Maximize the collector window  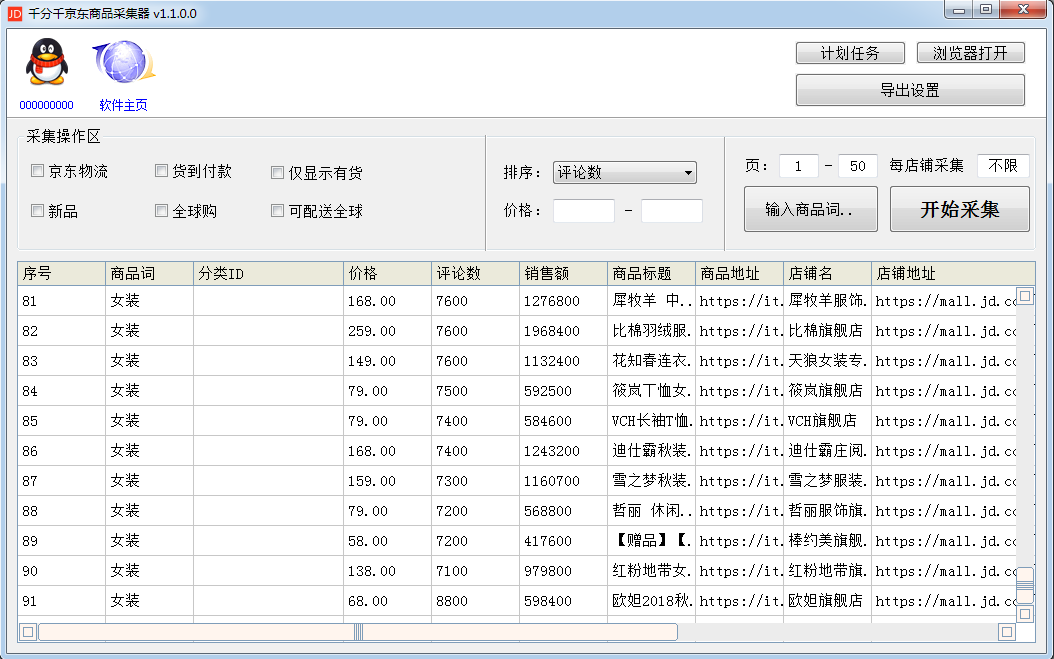[x=986, y=10]
